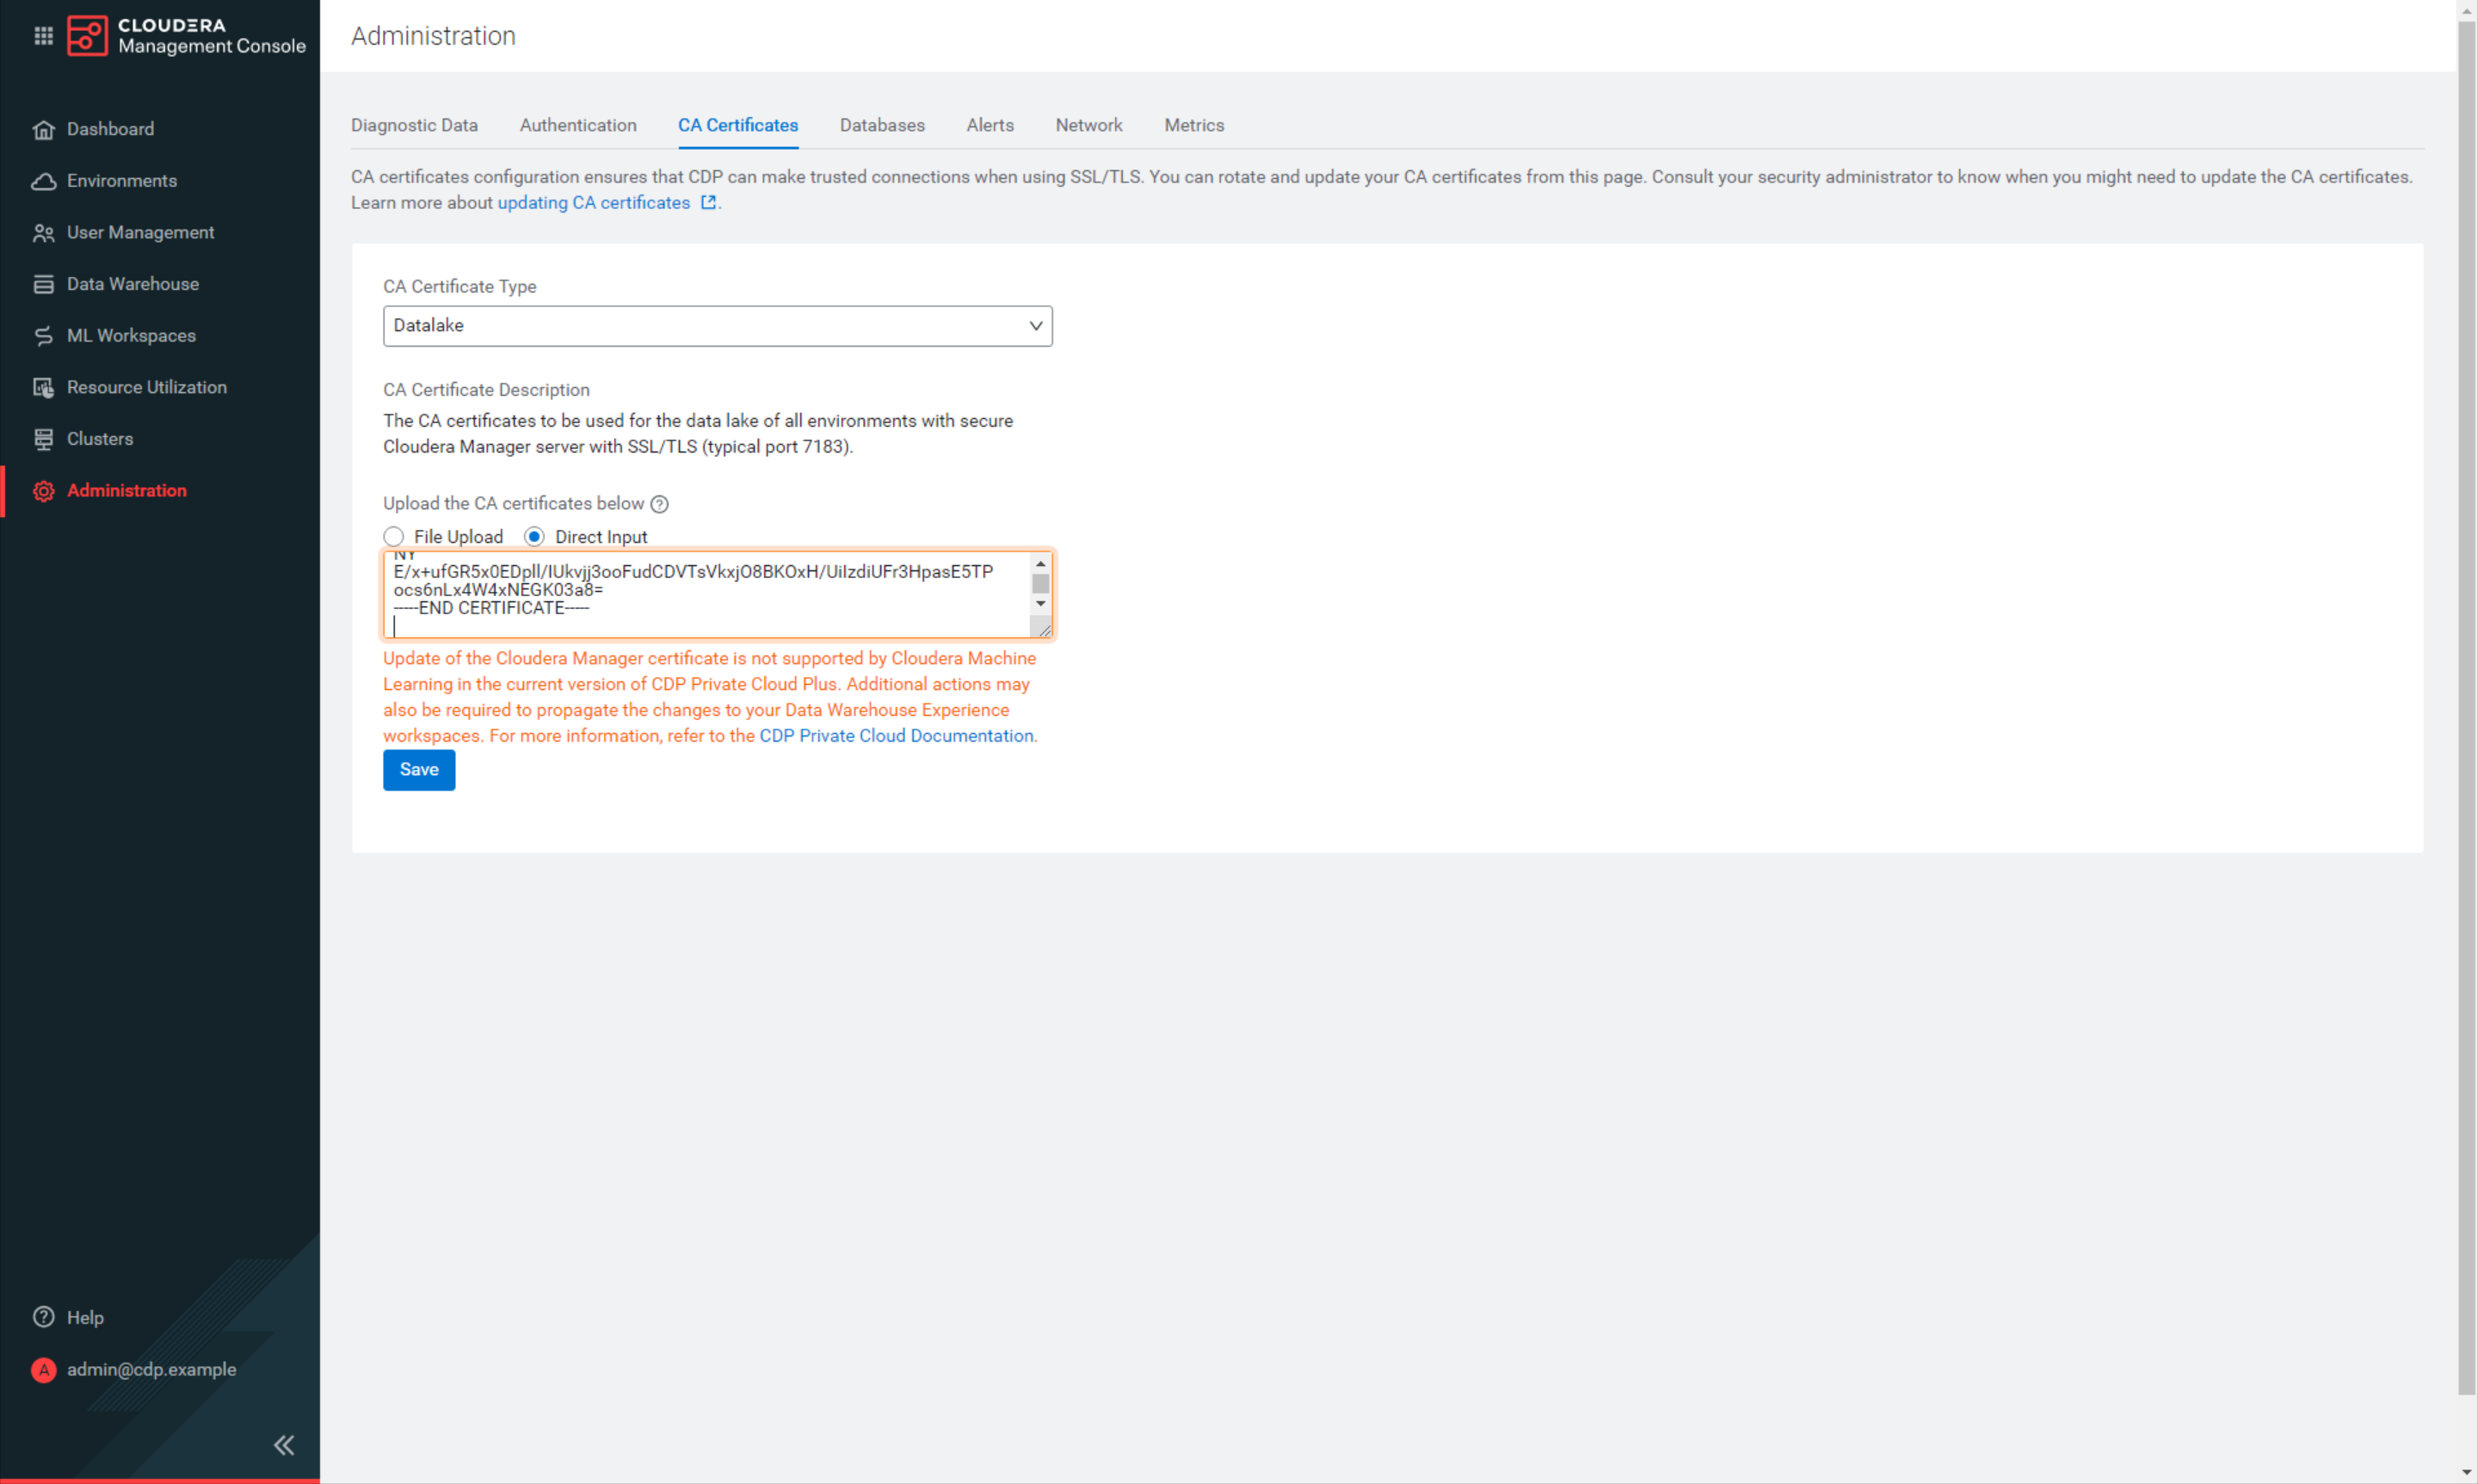Screen dimensions: 2478x1484
Task: Click the Save button
Action: click(419, 770)
